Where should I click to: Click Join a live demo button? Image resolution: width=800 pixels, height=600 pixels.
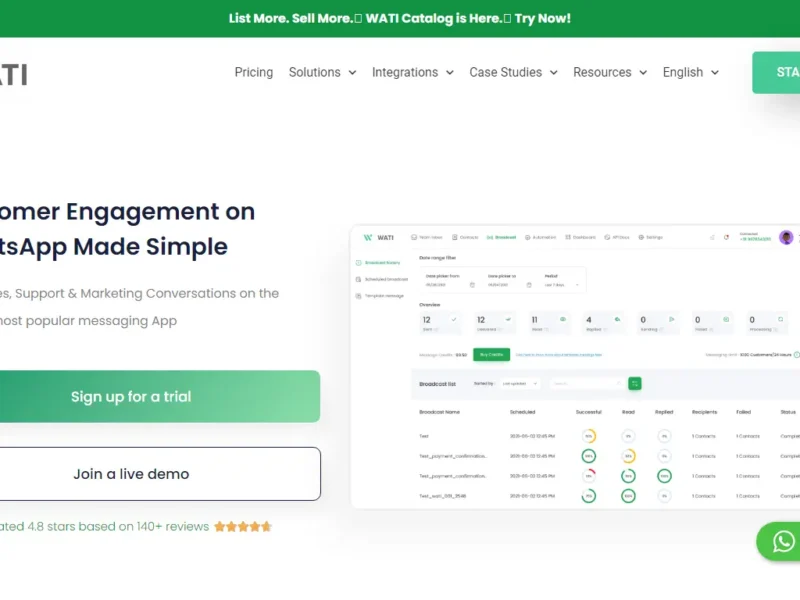[x=131, y=474]
